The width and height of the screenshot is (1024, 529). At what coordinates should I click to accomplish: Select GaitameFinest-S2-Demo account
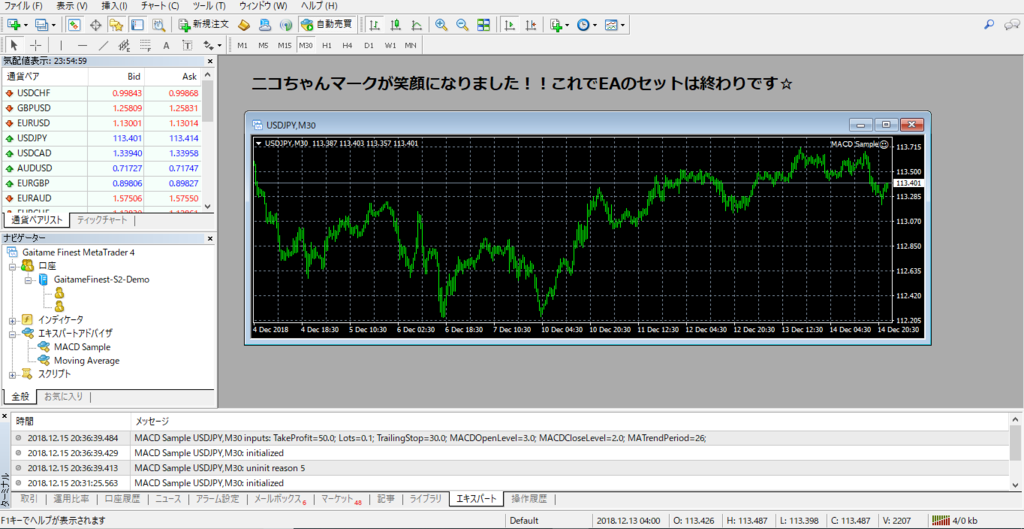(x=102, y=280)
